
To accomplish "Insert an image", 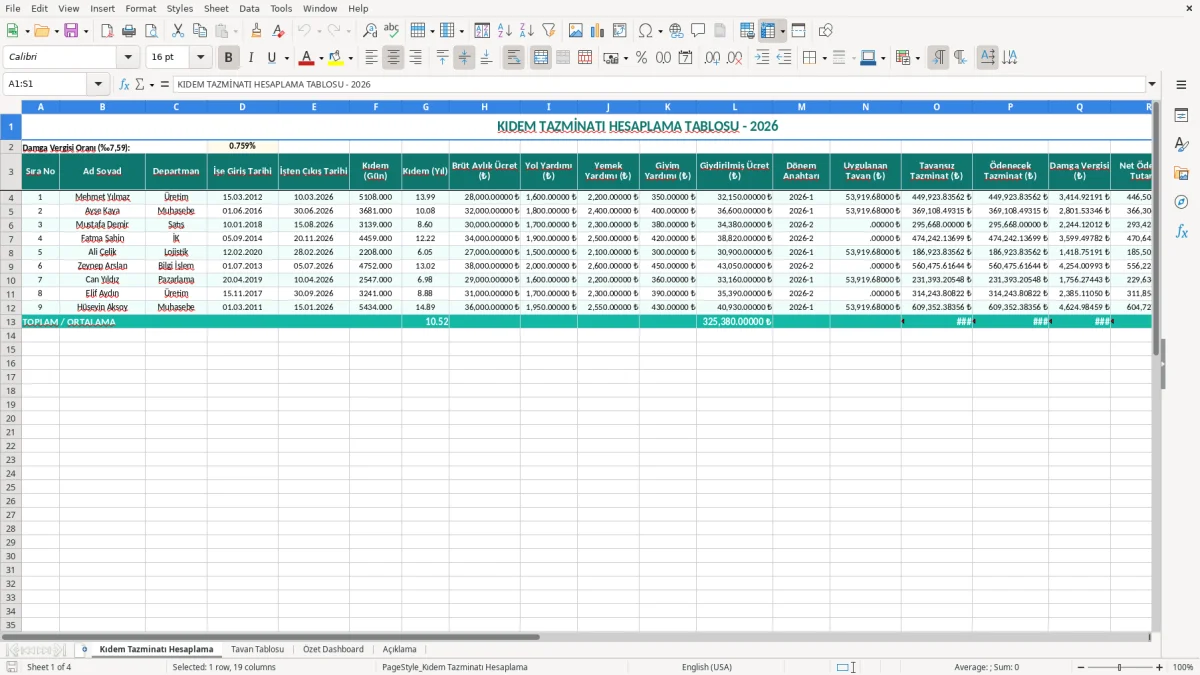I will point(576,31).
